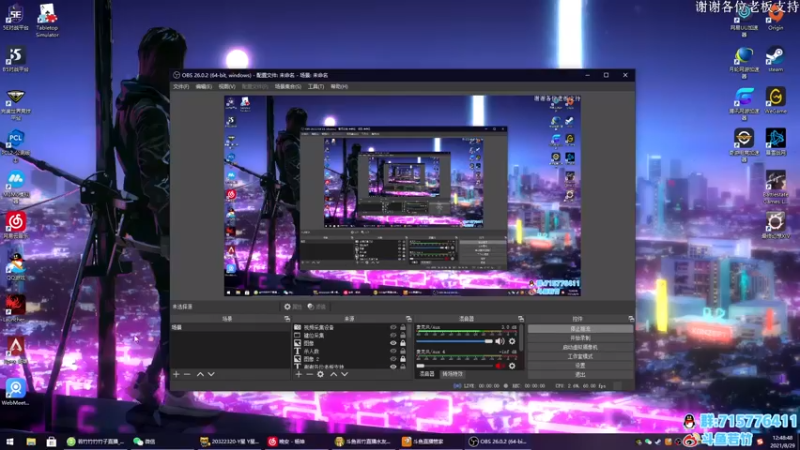Remove the selected source with the minus icon
This screenshot has height=450, width=800.
[x=309, y=374]
